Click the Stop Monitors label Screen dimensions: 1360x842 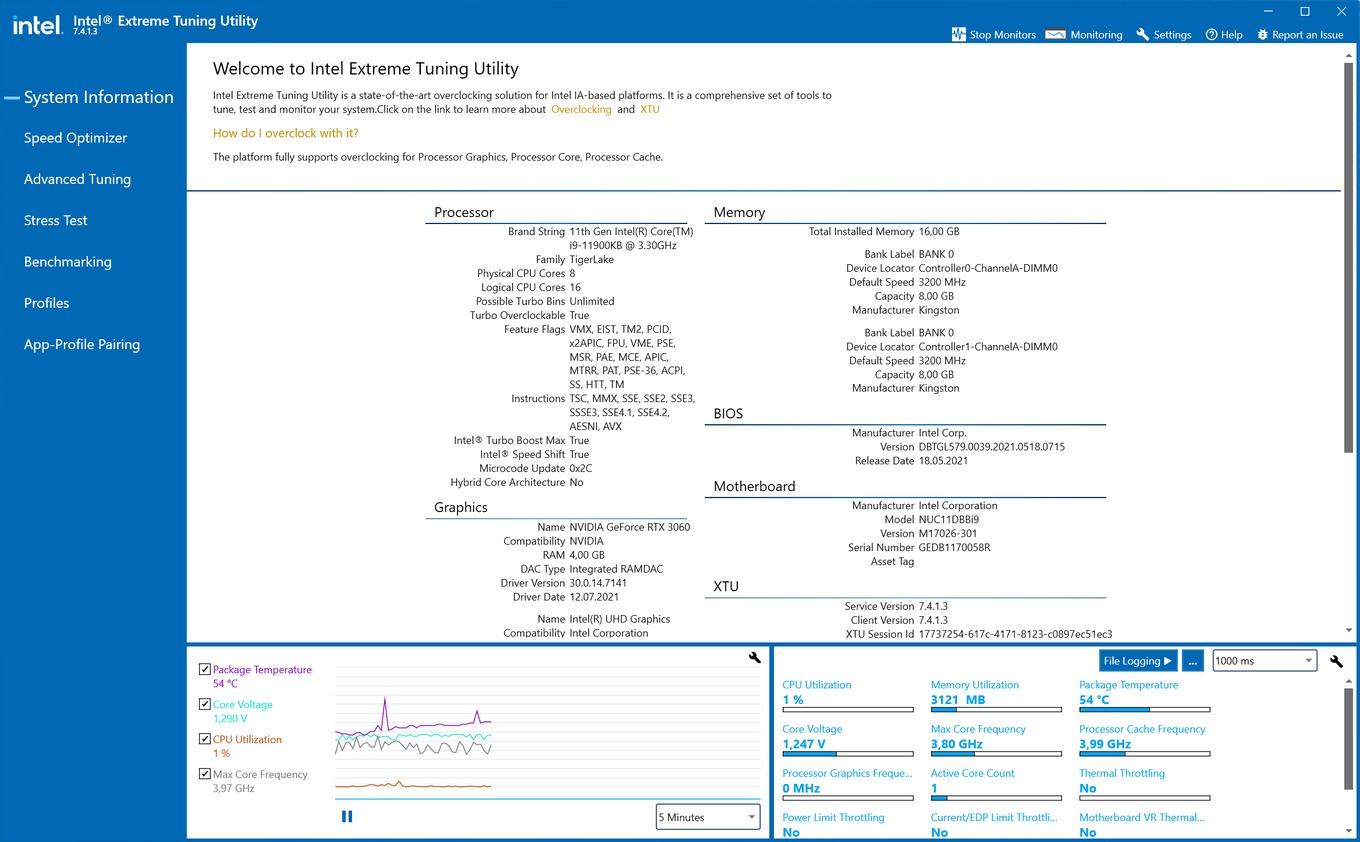coord(1003,35)
